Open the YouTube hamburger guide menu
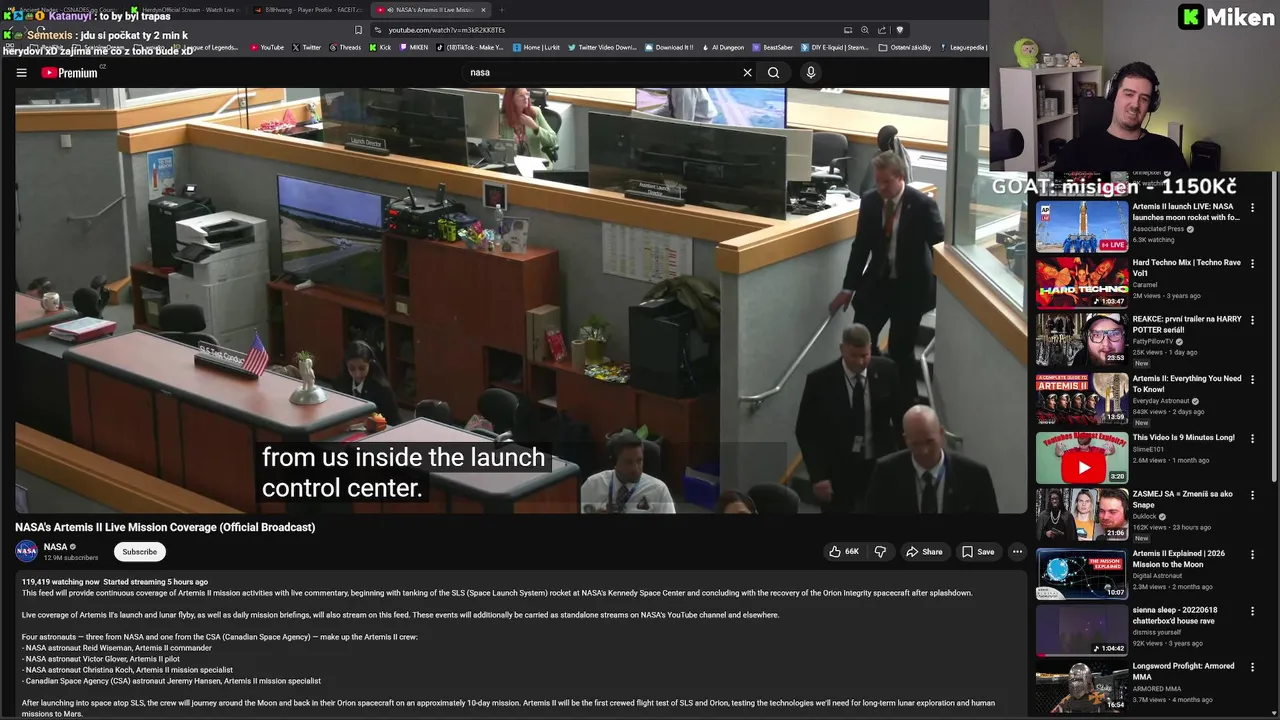 [x=21, y=72]
